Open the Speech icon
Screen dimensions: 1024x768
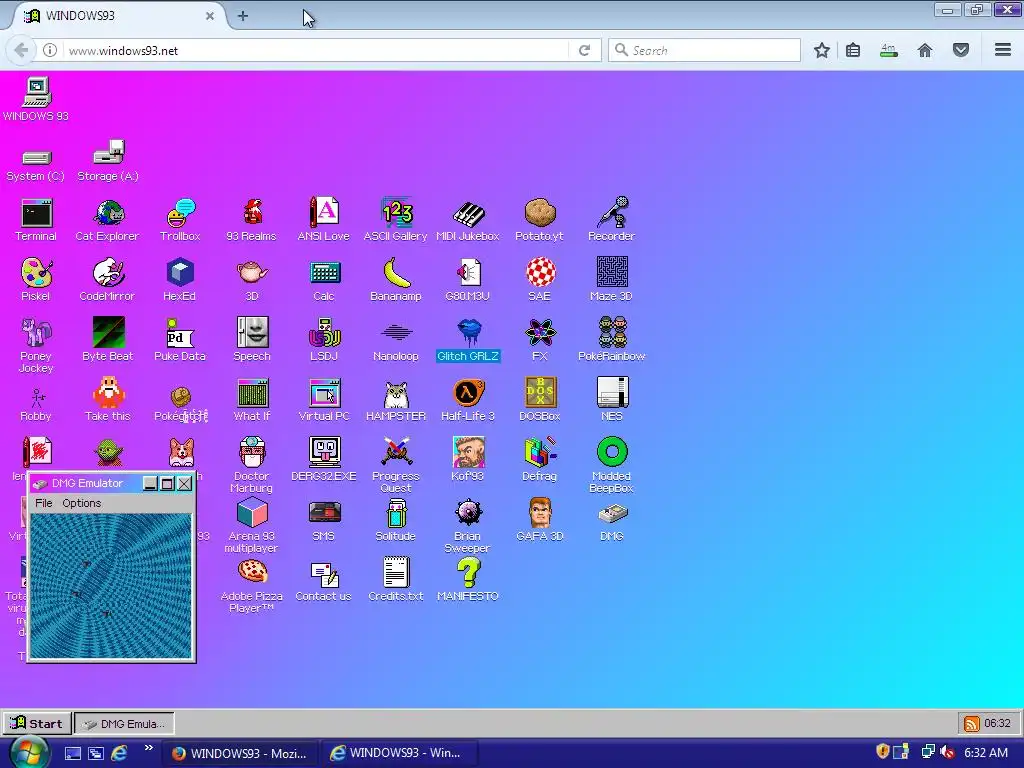pyautogui.click(x=252, y=340)
